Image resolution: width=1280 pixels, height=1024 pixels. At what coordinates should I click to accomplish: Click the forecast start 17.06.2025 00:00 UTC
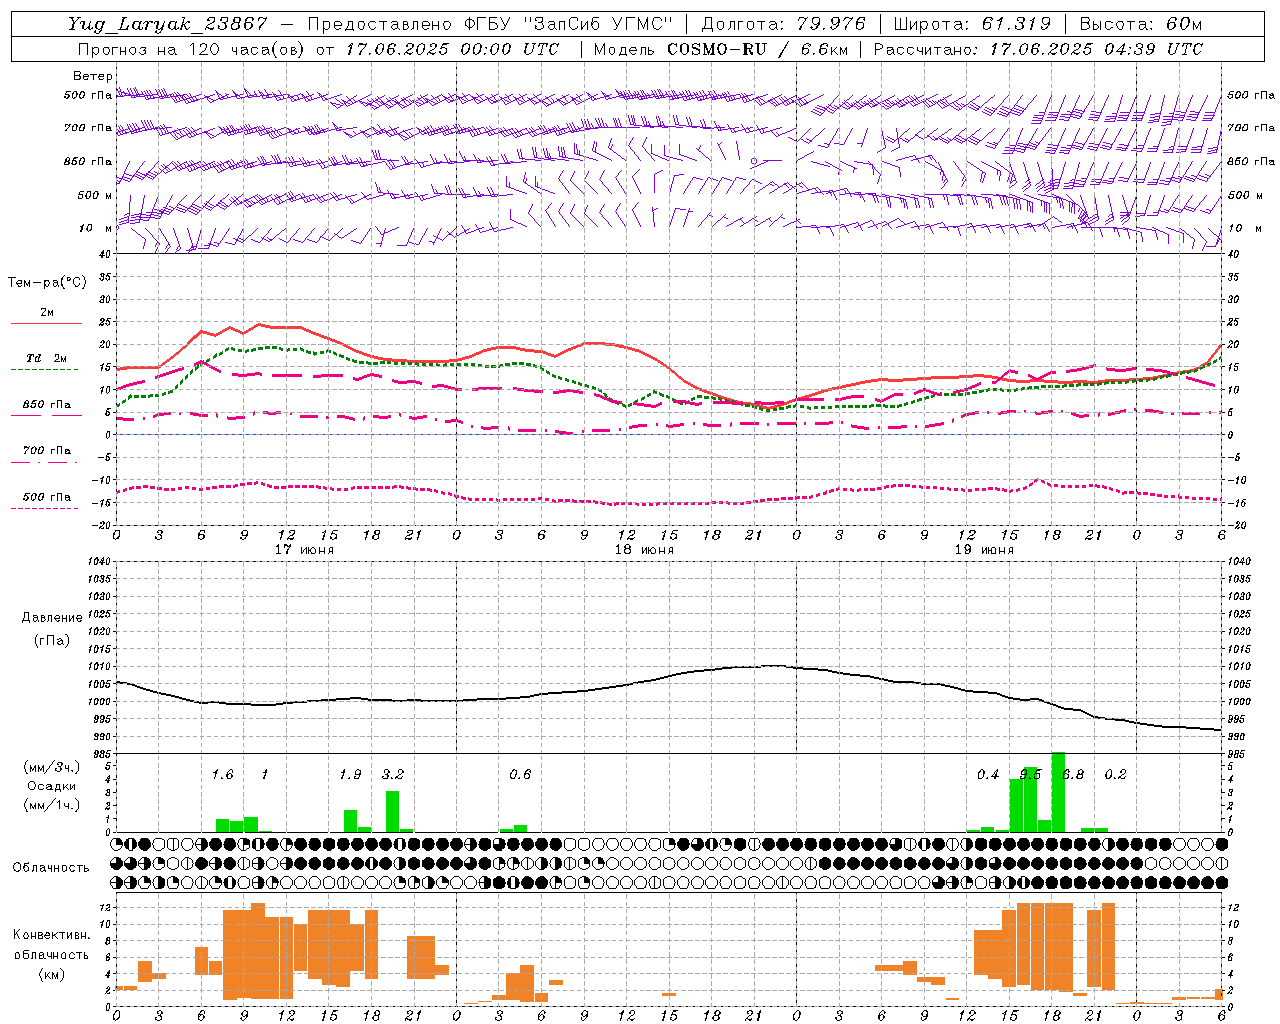click(452, 49)
